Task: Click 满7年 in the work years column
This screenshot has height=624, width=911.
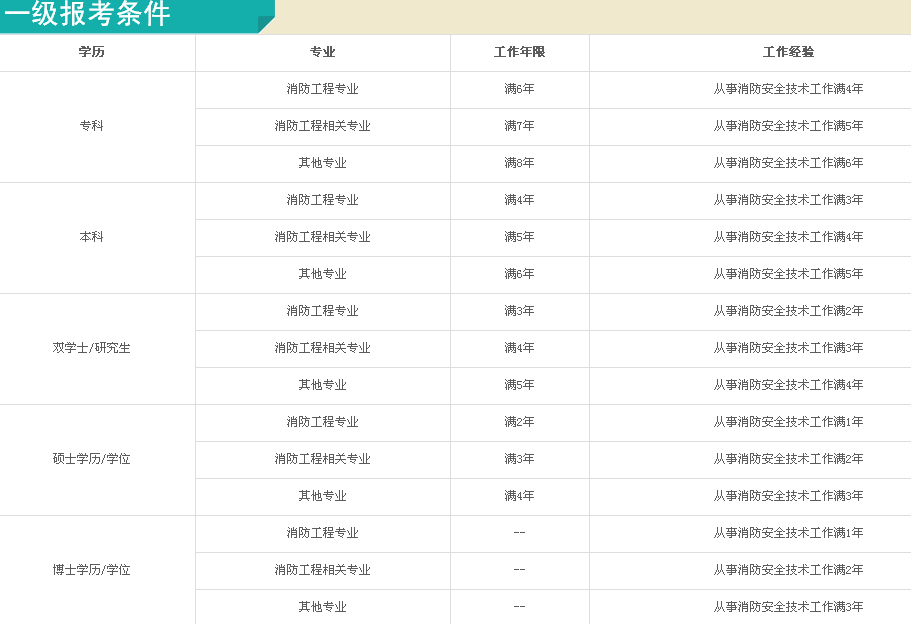Action: 519,125
